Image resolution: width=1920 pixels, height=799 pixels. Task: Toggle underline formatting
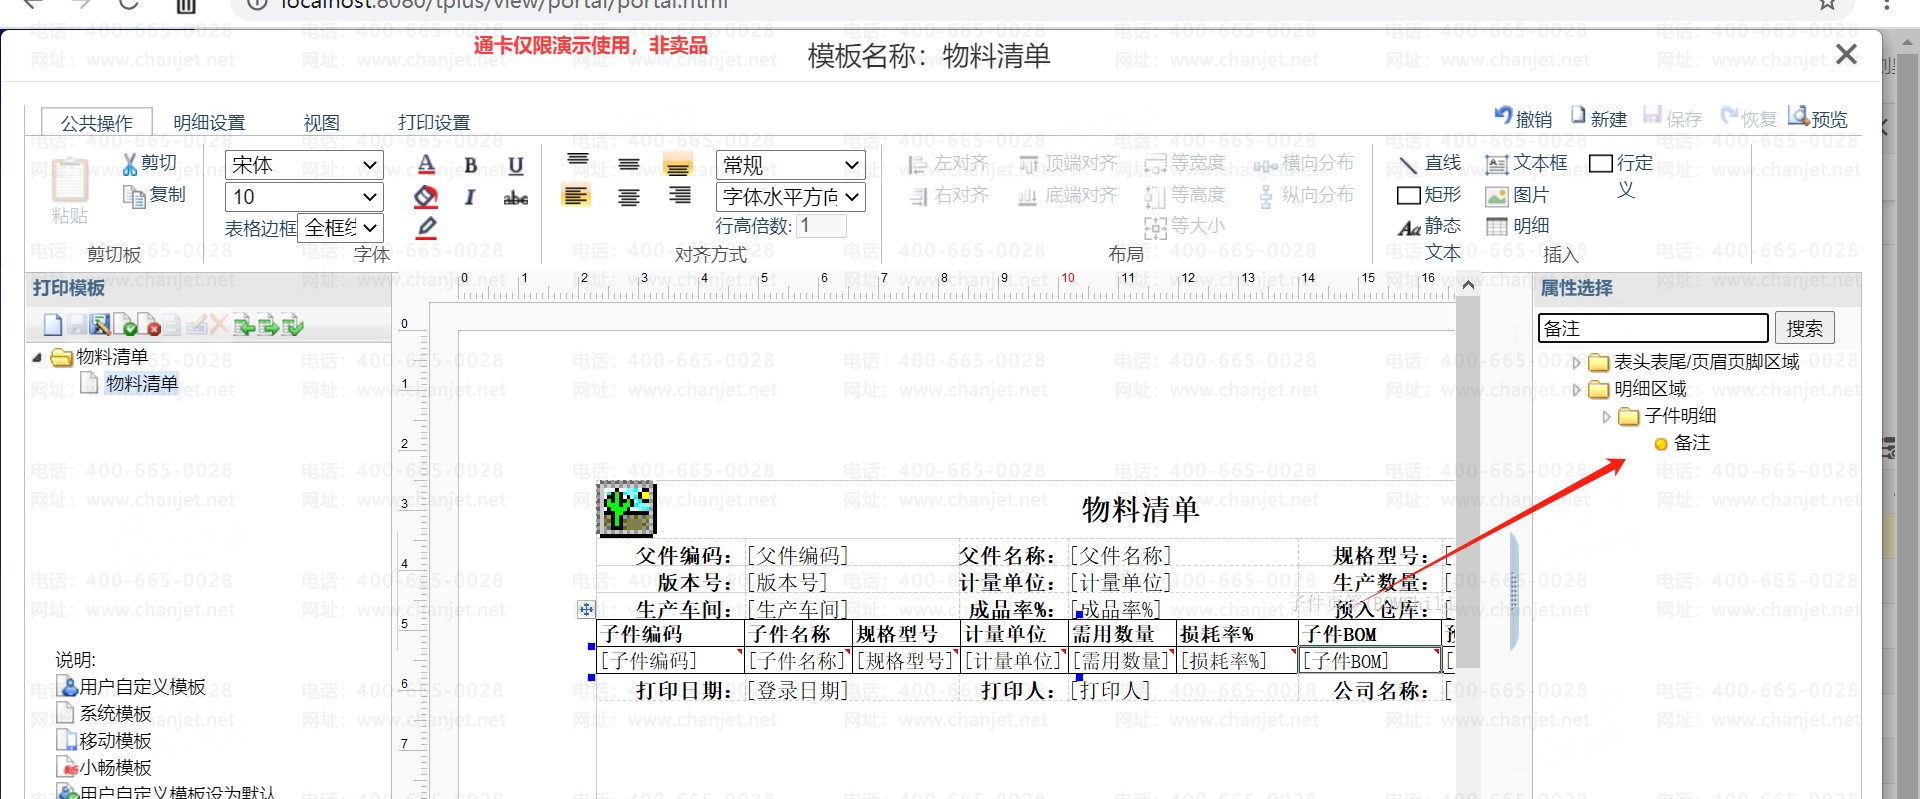tap(516, 166)
